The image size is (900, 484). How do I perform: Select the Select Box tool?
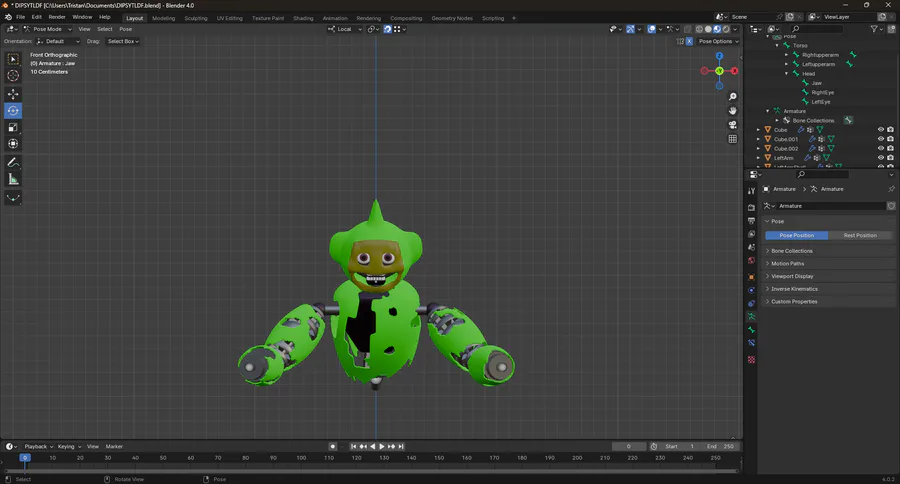tap(13, 59)
